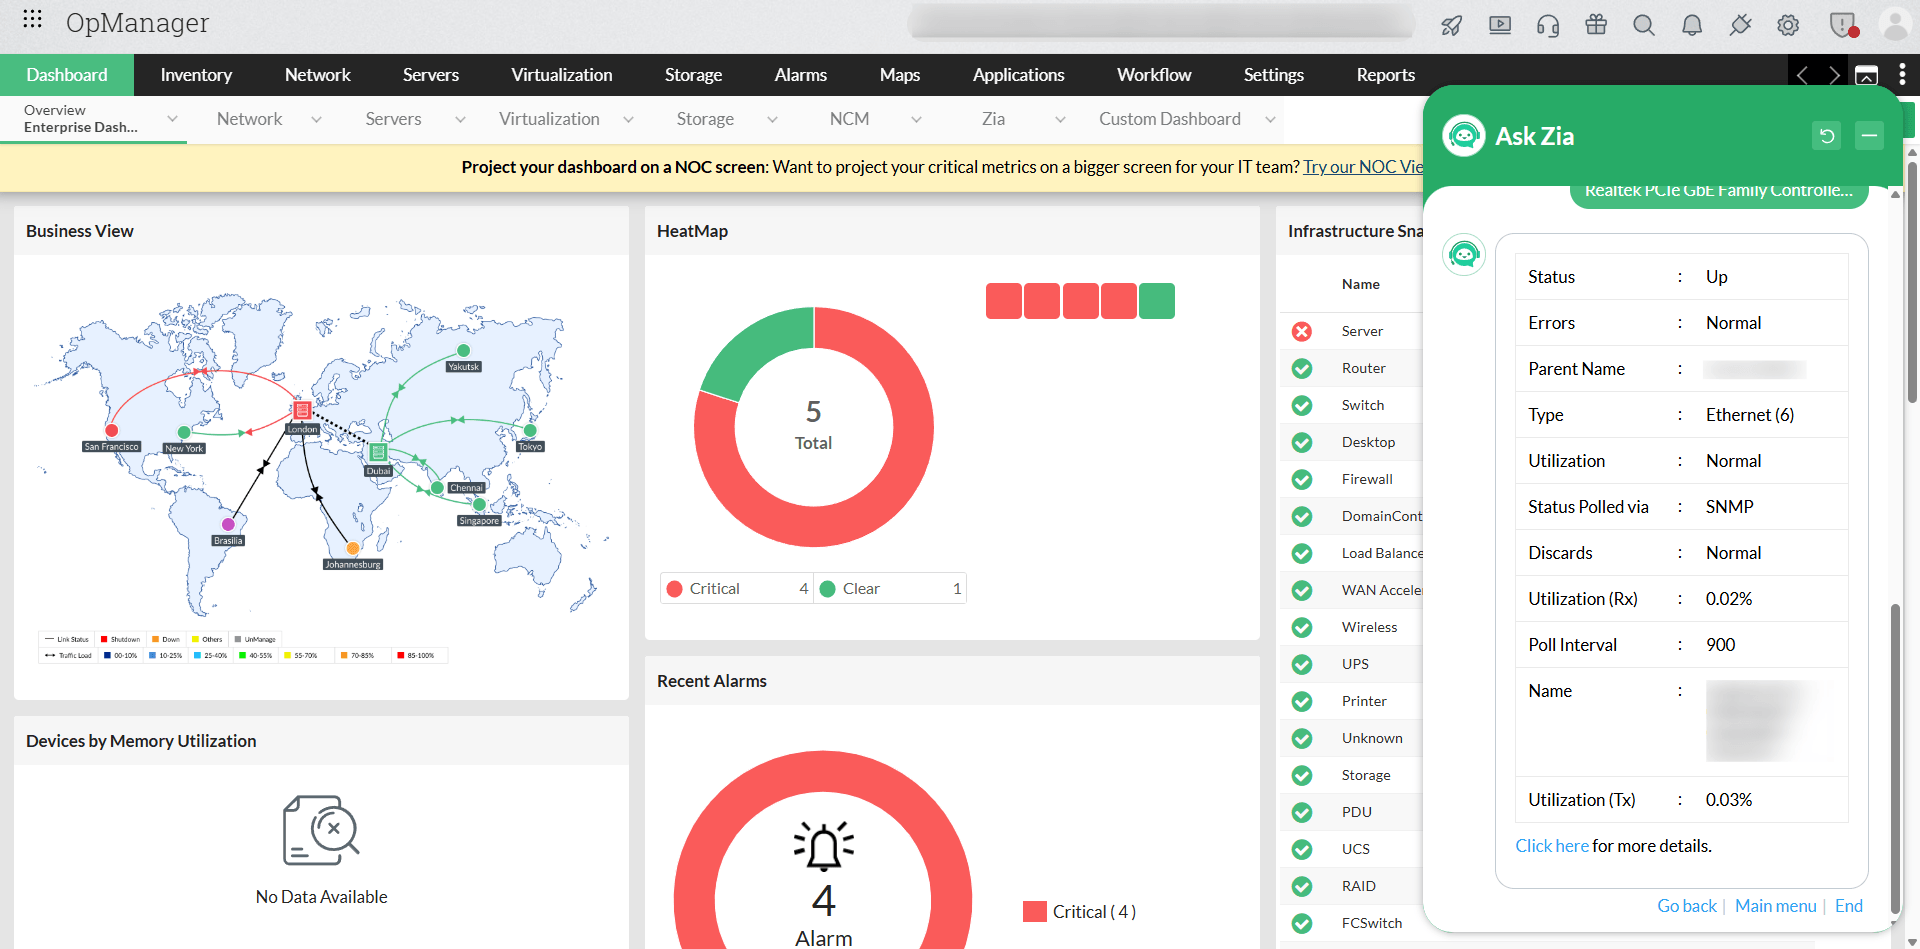Open the Settings main tab
This screenshot has width=1920, height=949.
1274,75
